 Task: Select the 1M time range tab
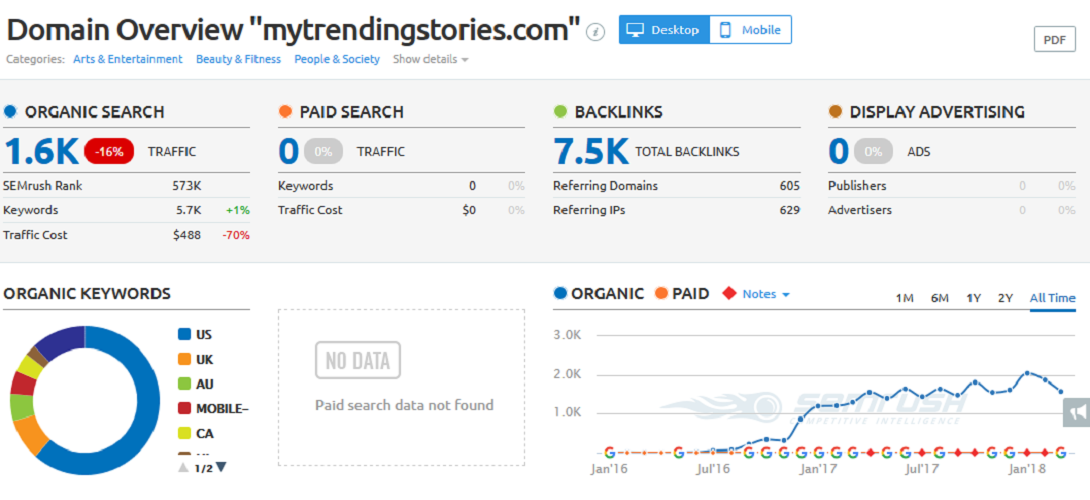click(x=904, y=298)
